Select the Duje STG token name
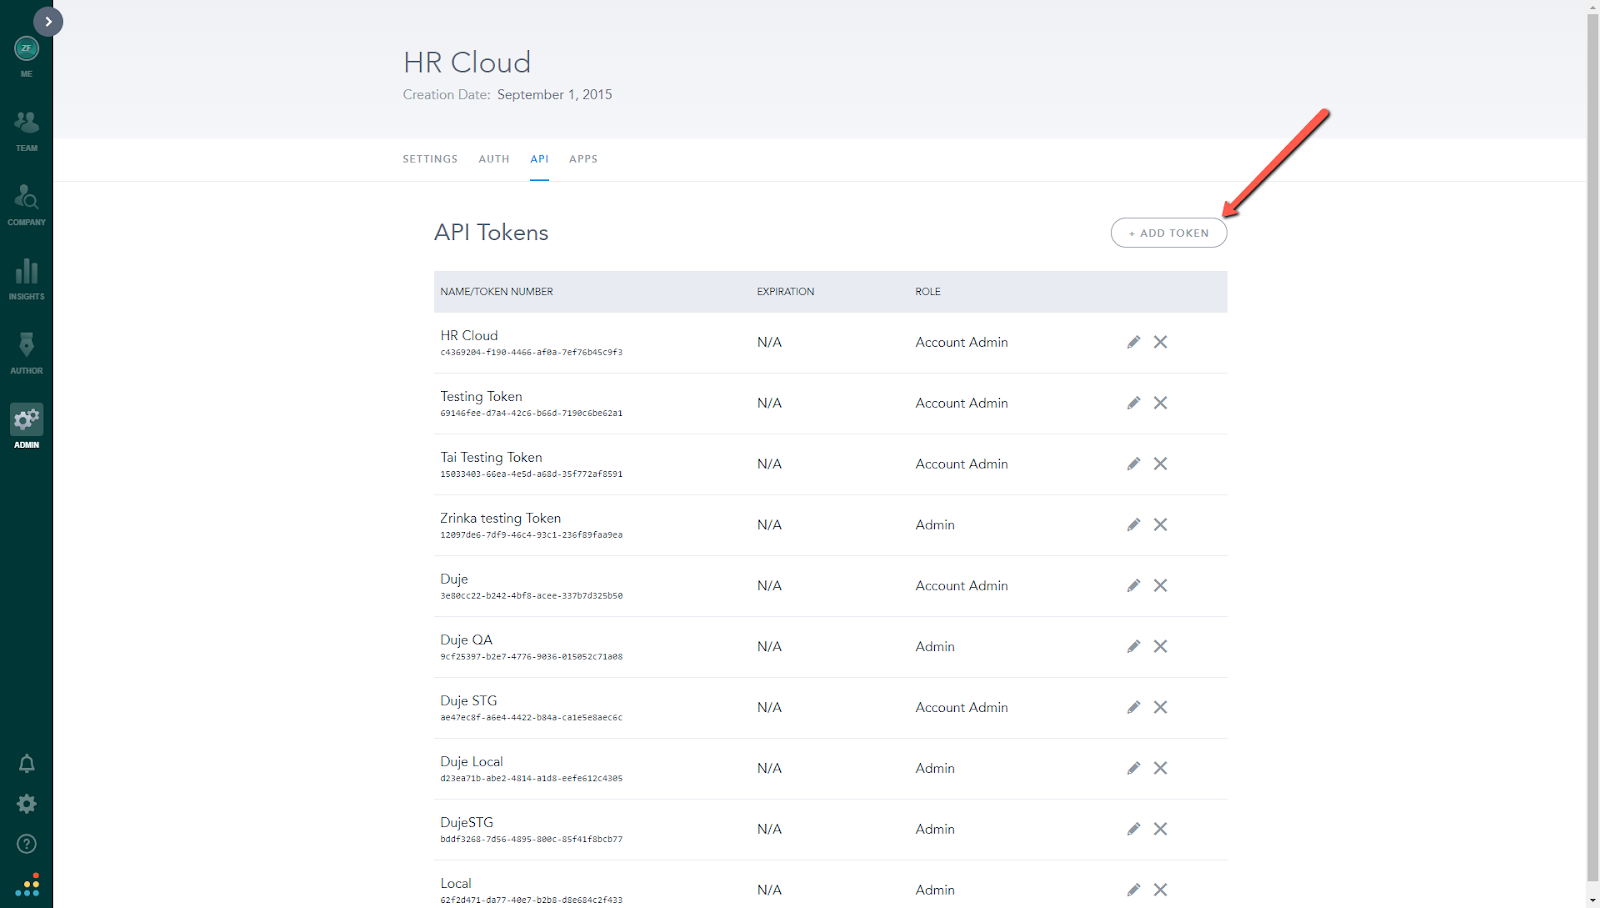 click(468, 701)
